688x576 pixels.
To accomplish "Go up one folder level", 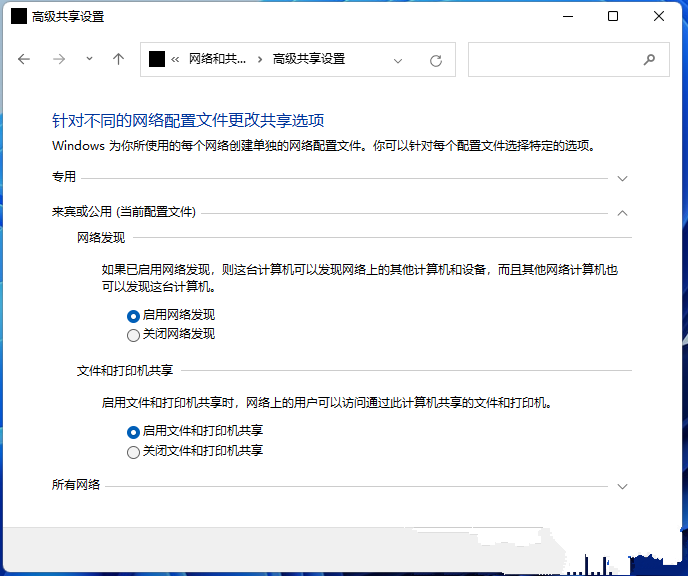I will coord(118,59).
